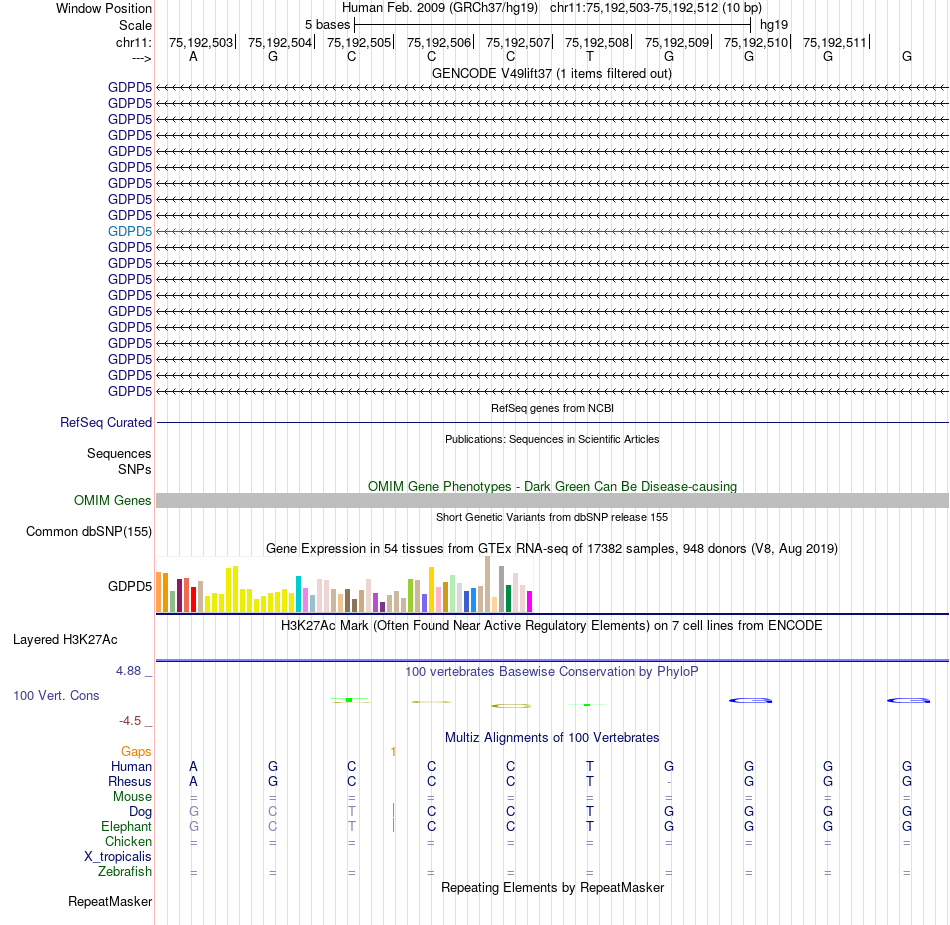Click the orange gap marker 1 in the Gaps row
Viewport: 950px width, 925px height.
[393, 752]
